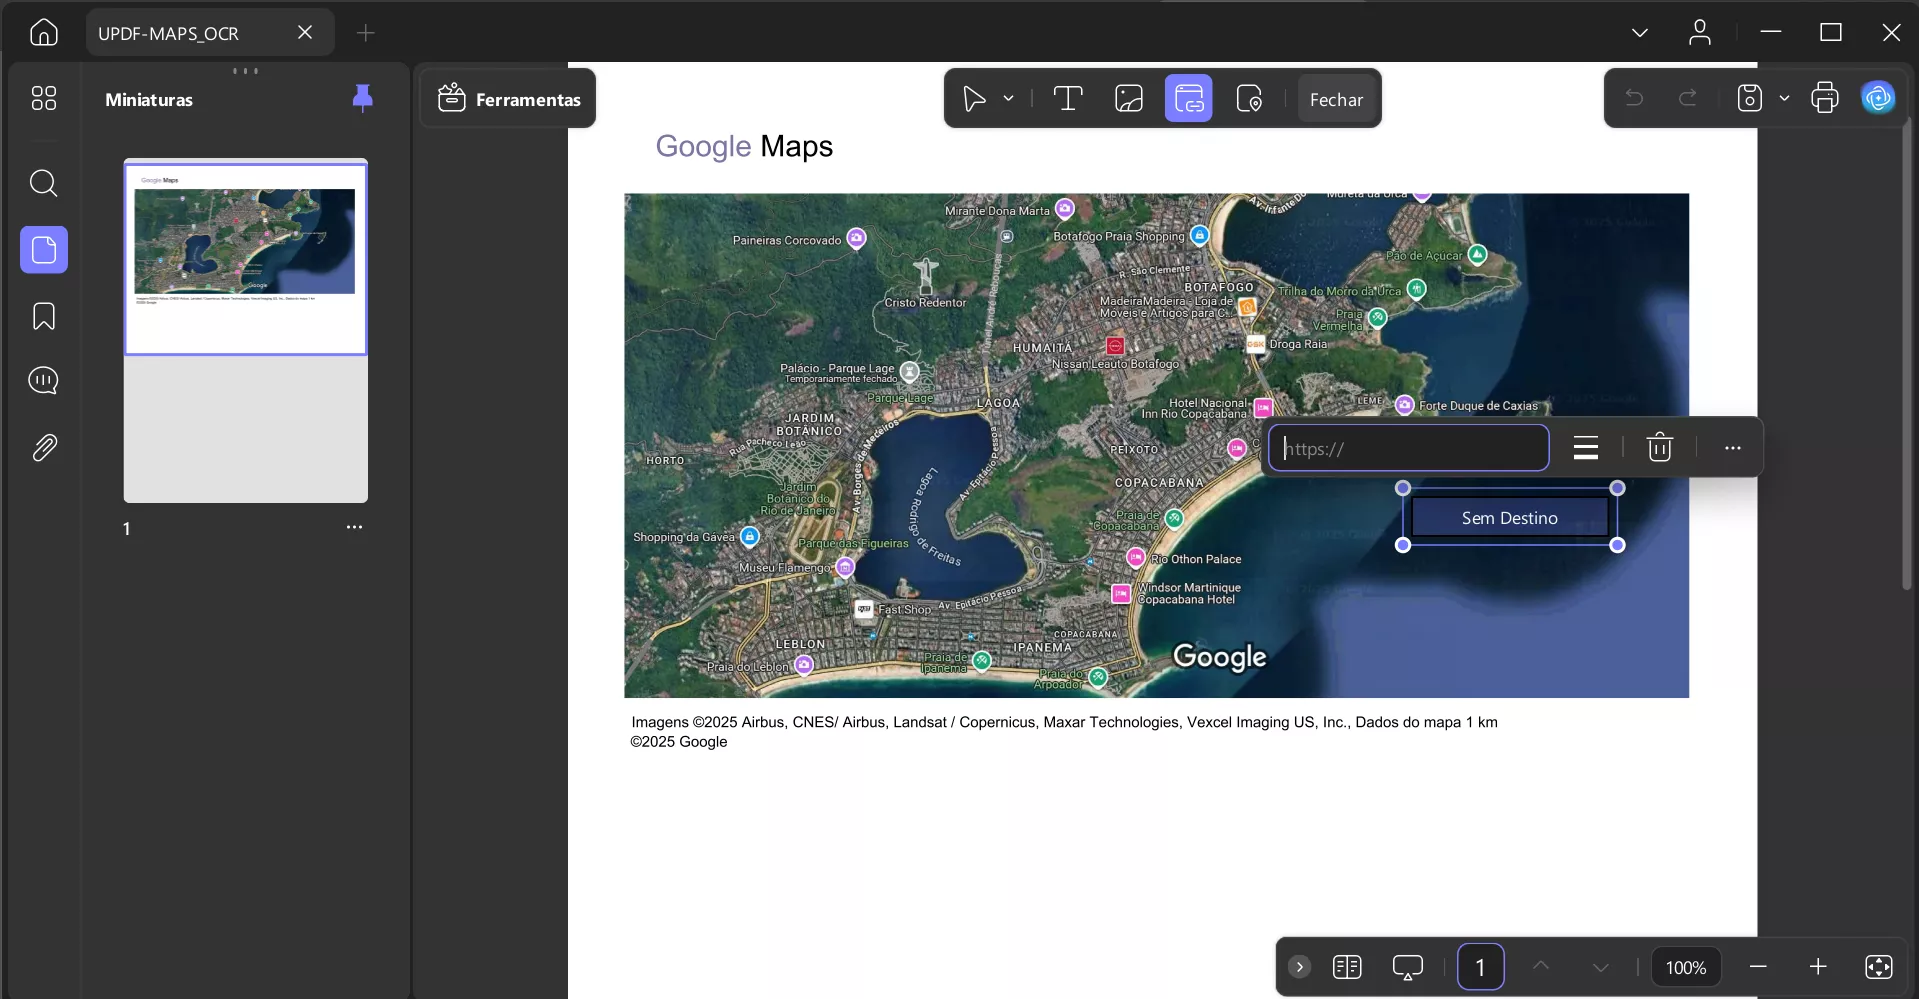The width and height of the screenshot is (1919, 999).
Task: Open the search sidebar icon
Action: (x=44, y=183)
